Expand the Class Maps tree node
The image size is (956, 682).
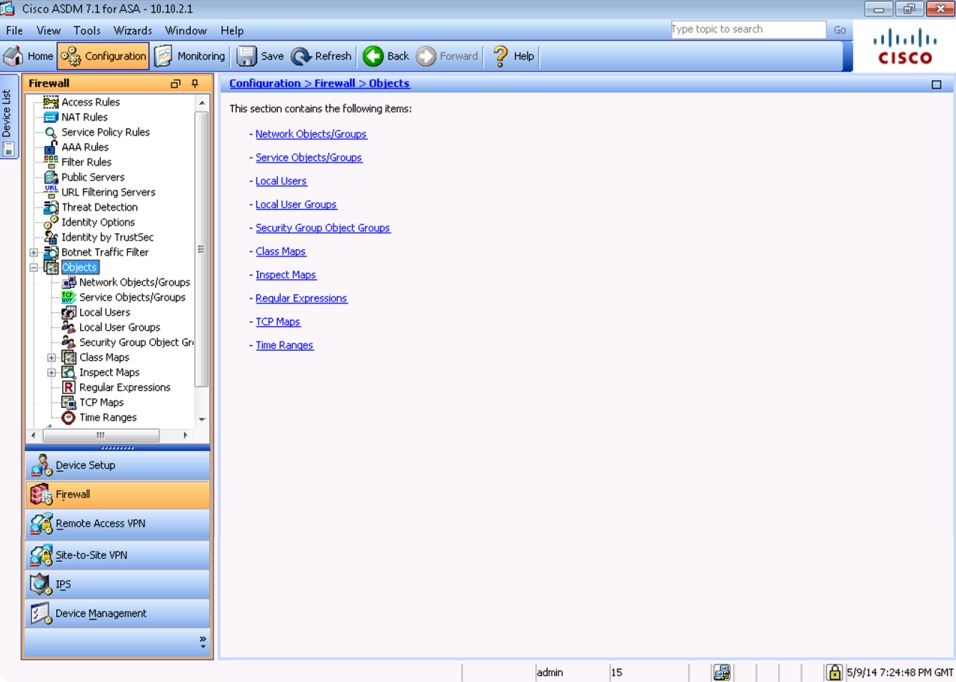pyautogui.click(x=52, y=357)
